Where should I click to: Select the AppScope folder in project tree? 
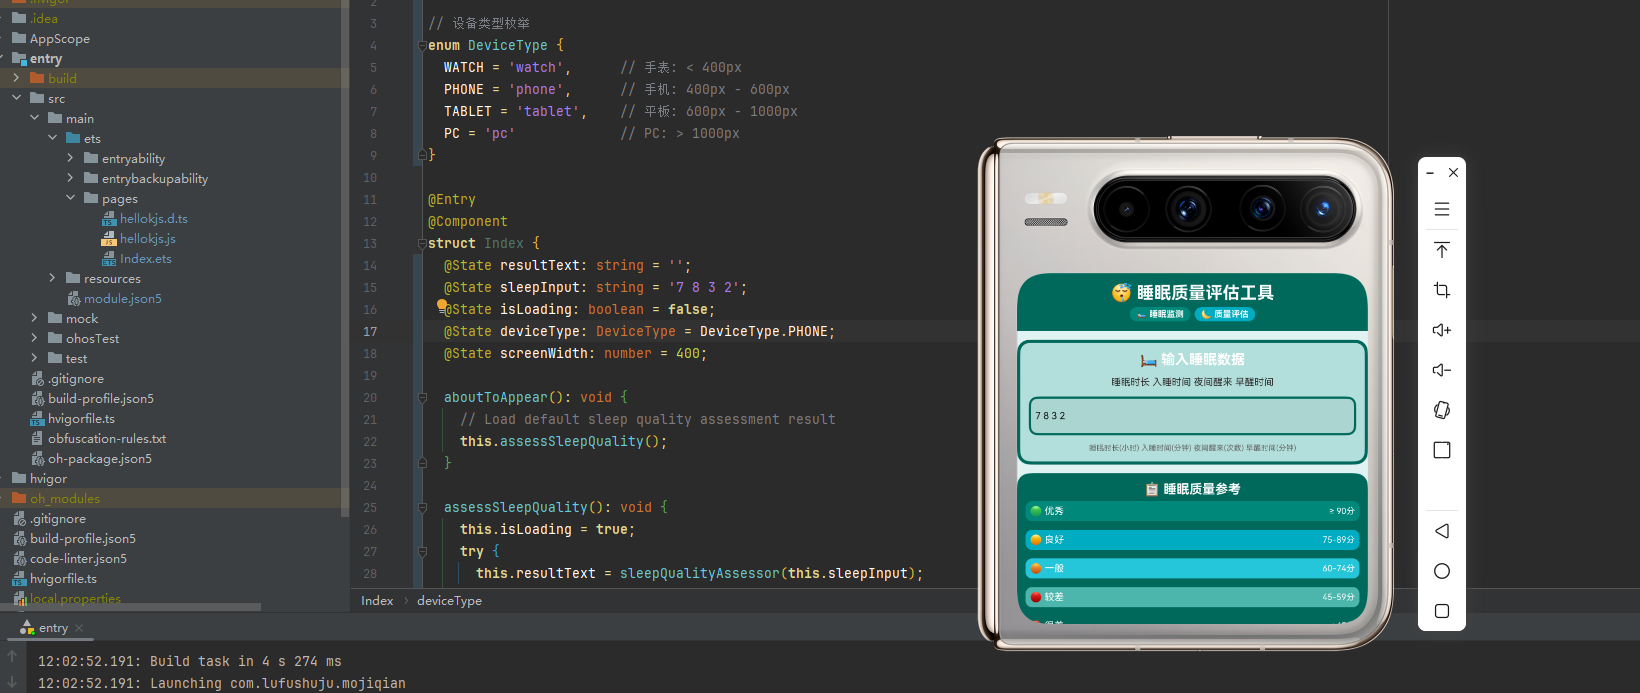[x=59, y=39]
